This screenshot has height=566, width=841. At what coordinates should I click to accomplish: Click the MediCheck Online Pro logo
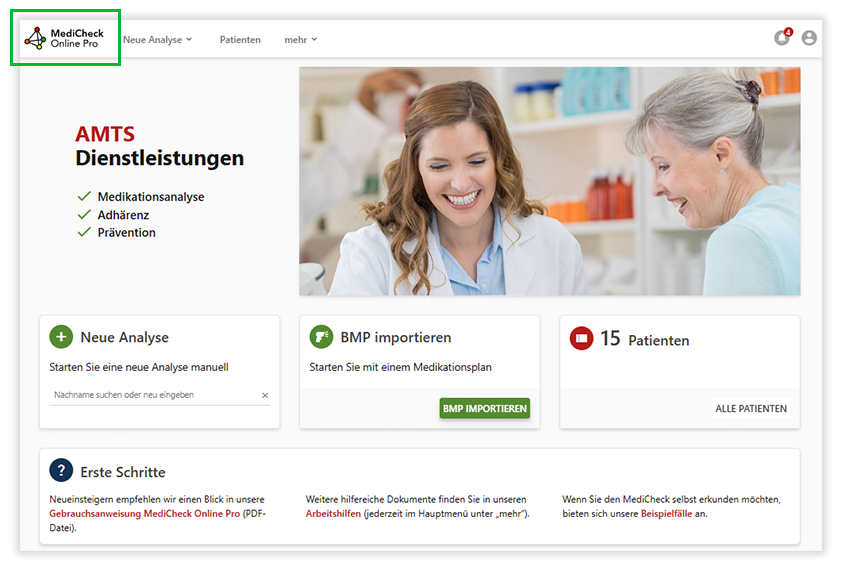click(x=64, y=39)
